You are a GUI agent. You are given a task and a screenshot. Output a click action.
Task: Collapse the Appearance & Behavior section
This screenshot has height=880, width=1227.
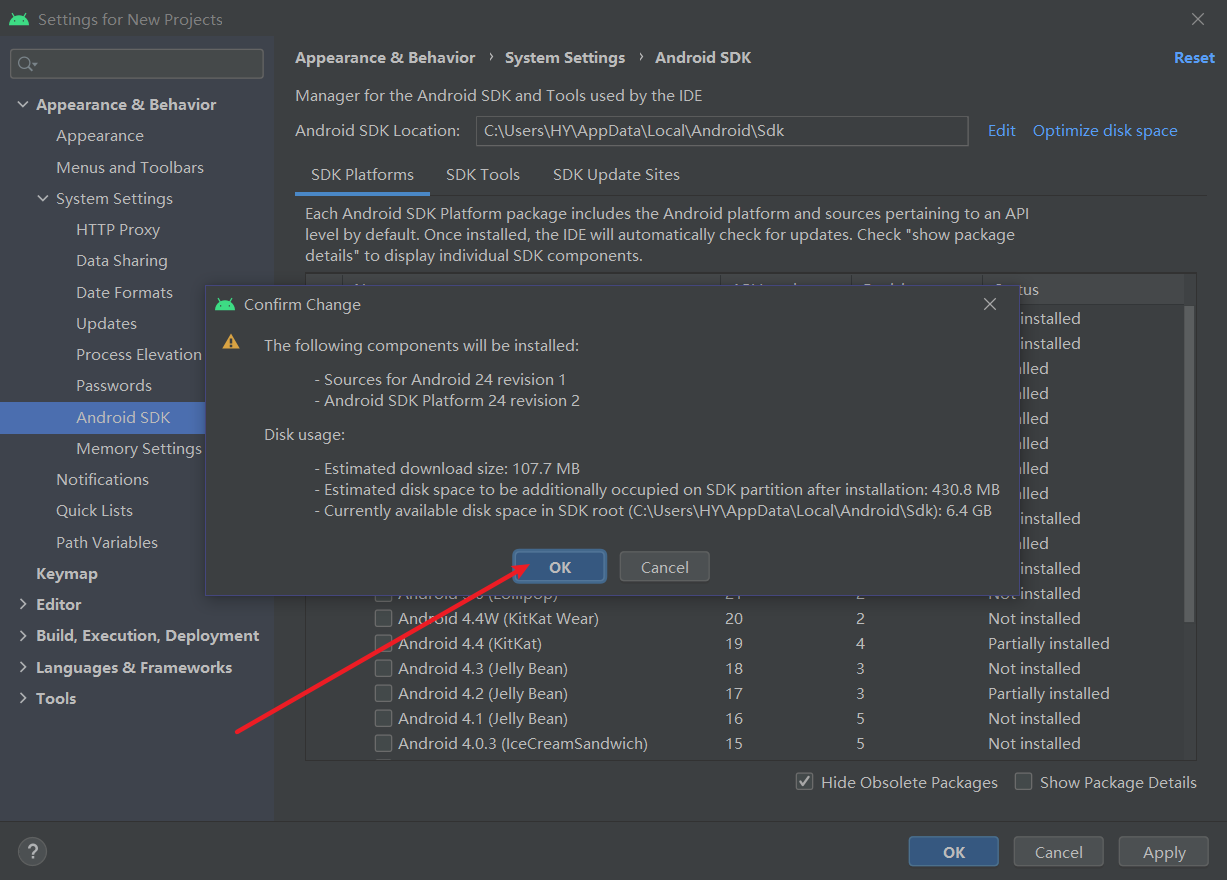coord(23,104)
